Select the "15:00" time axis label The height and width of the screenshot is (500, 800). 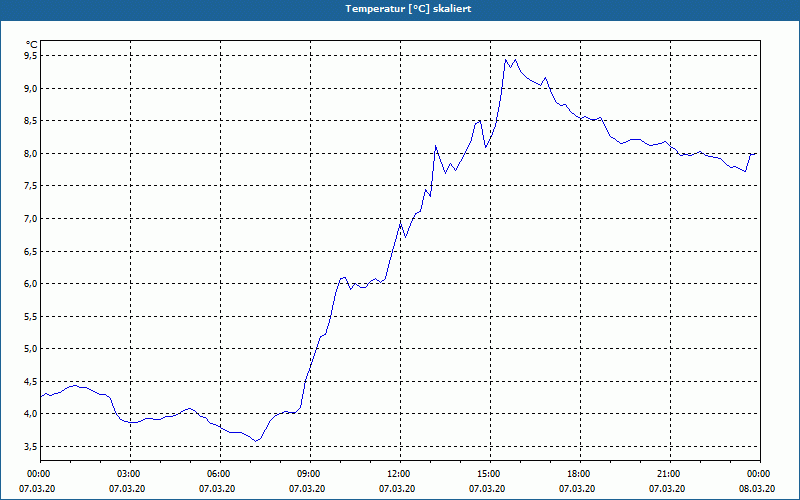487,474
